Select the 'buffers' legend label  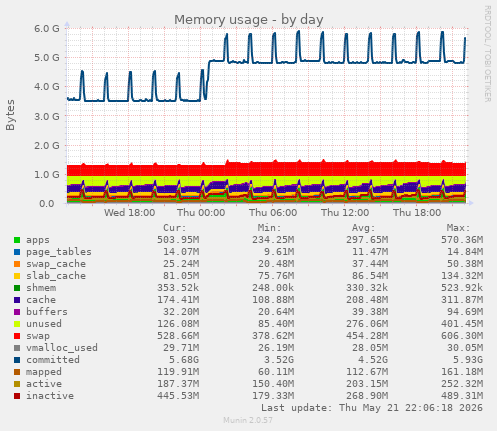[47, 312]
